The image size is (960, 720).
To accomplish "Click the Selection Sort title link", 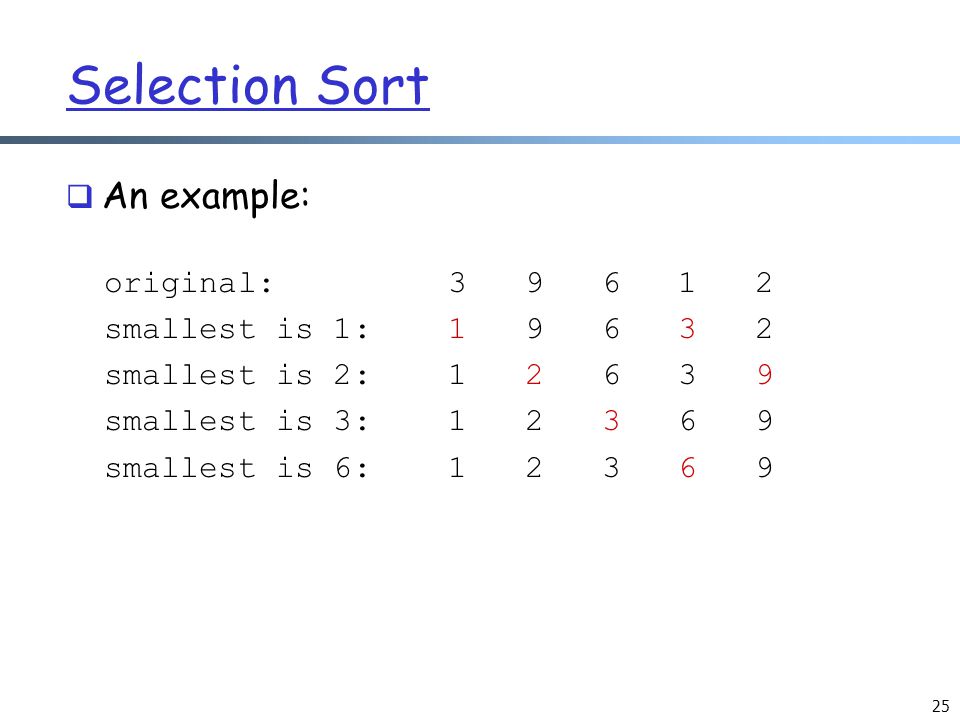I will (248, 86).
